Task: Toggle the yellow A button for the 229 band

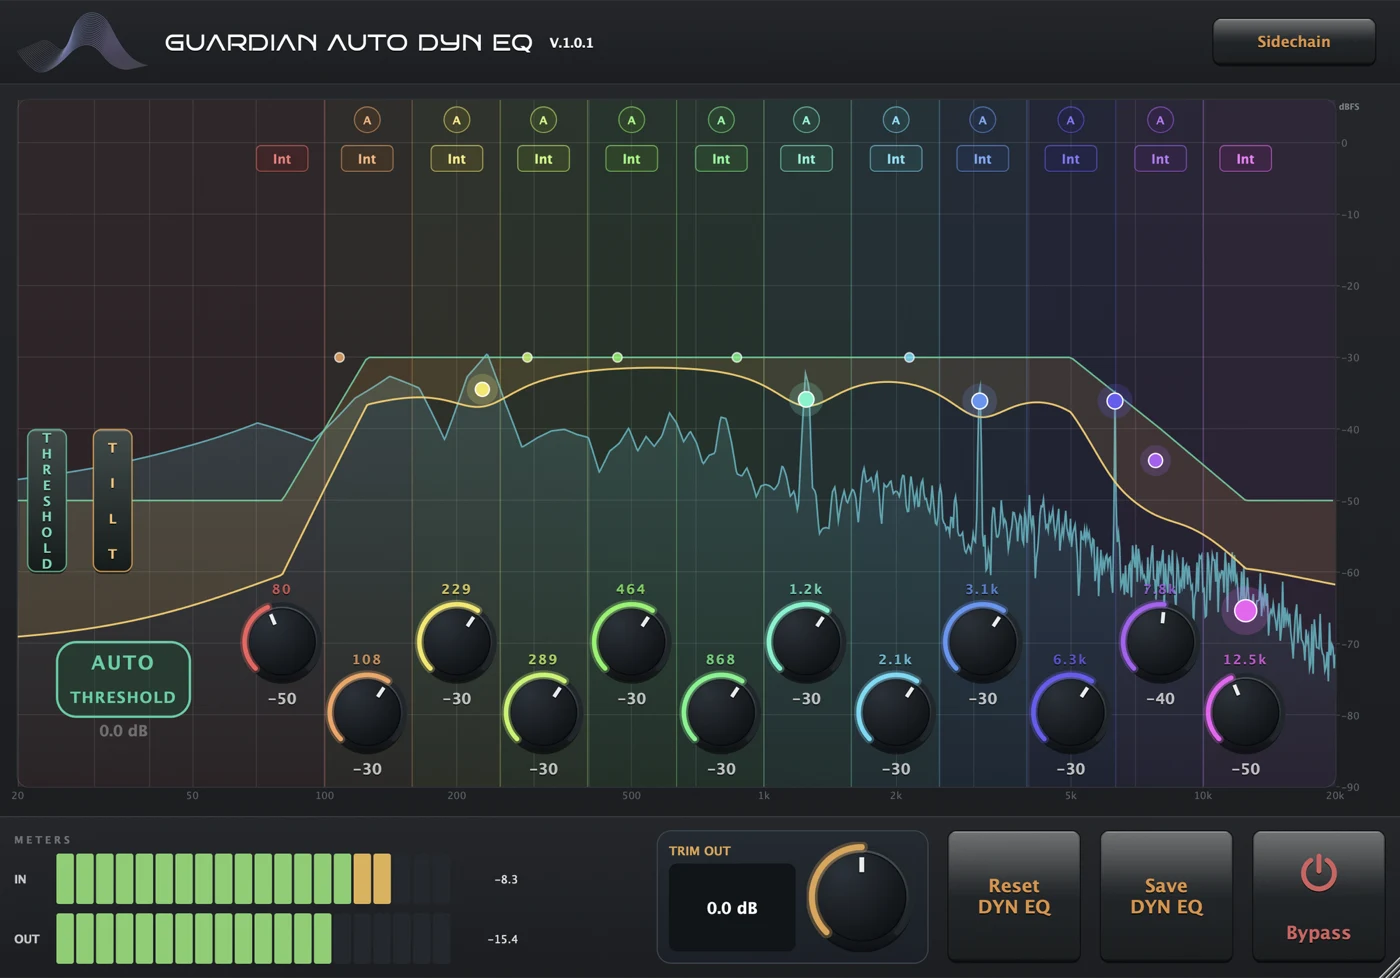Action: tap(456, 120)
